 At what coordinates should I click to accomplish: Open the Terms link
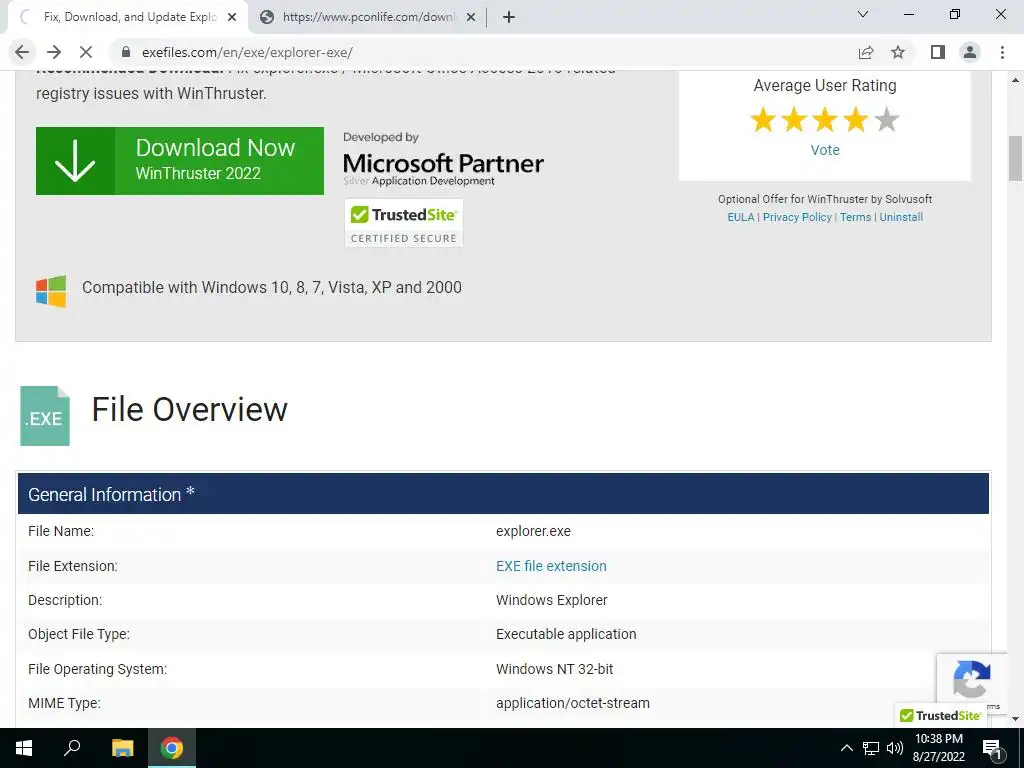click(x=856, y=217)
